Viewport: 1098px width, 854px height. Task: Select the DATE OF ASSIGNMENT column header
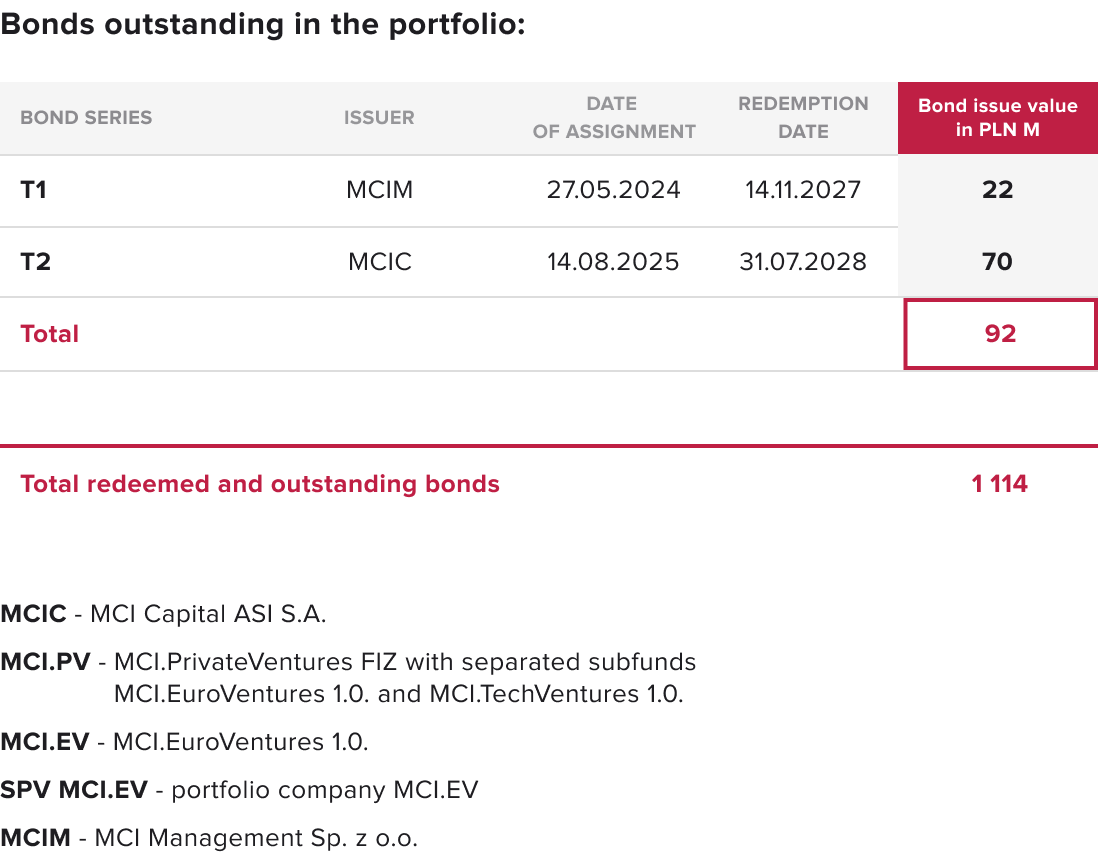tap(613, 118)
